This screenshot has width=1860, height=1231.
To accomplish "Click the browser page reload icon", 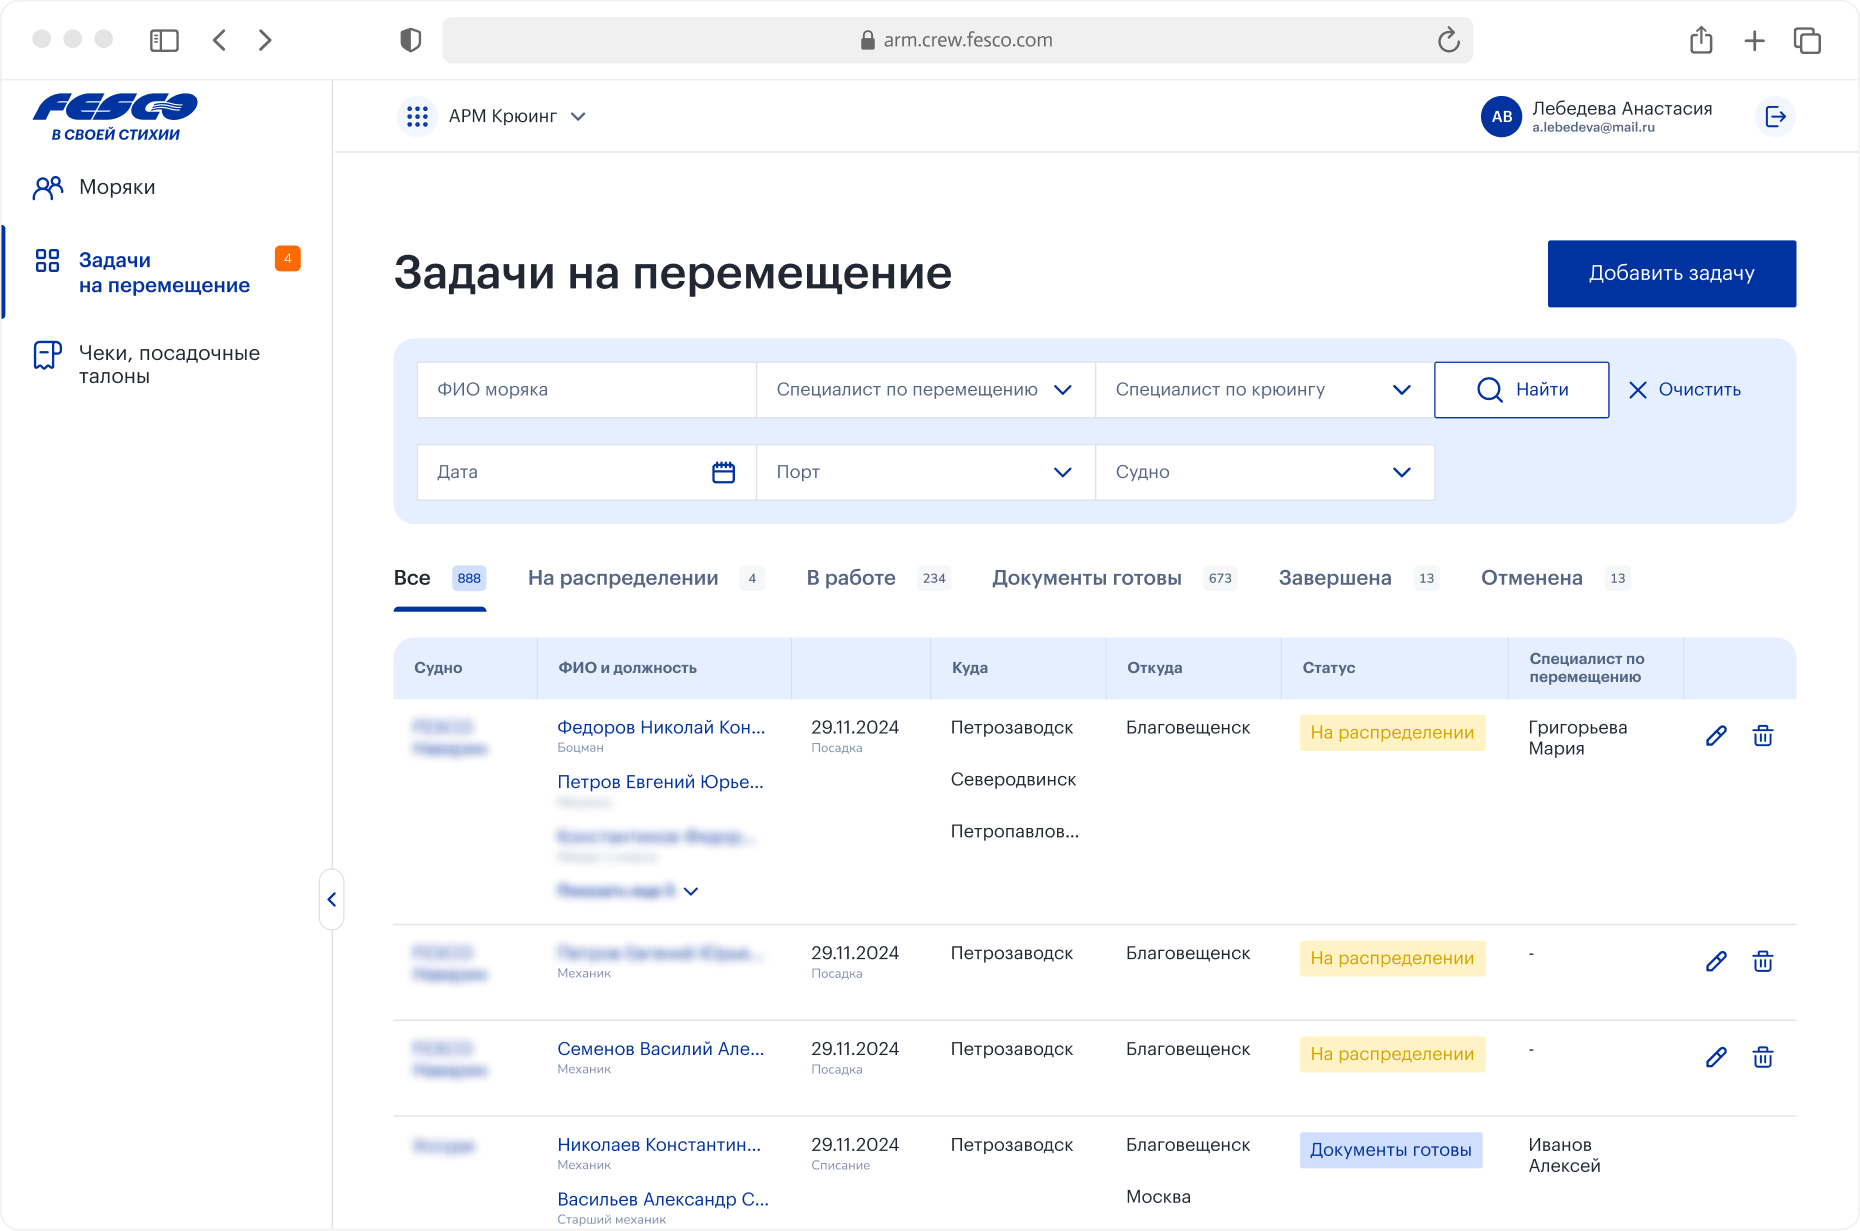I will pos(1448,40).
